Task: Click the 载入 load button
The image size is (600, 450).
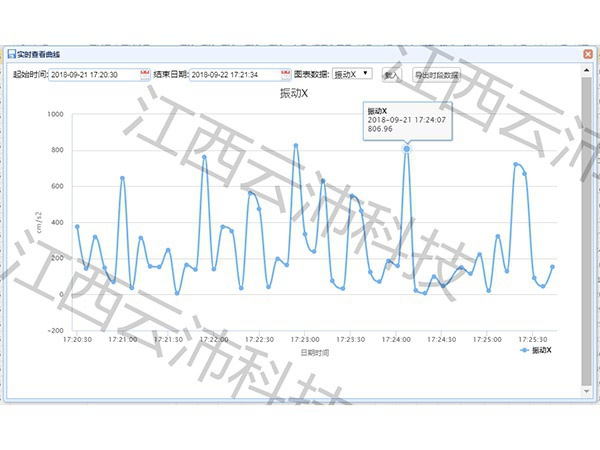Action: [x=391, y=74]
